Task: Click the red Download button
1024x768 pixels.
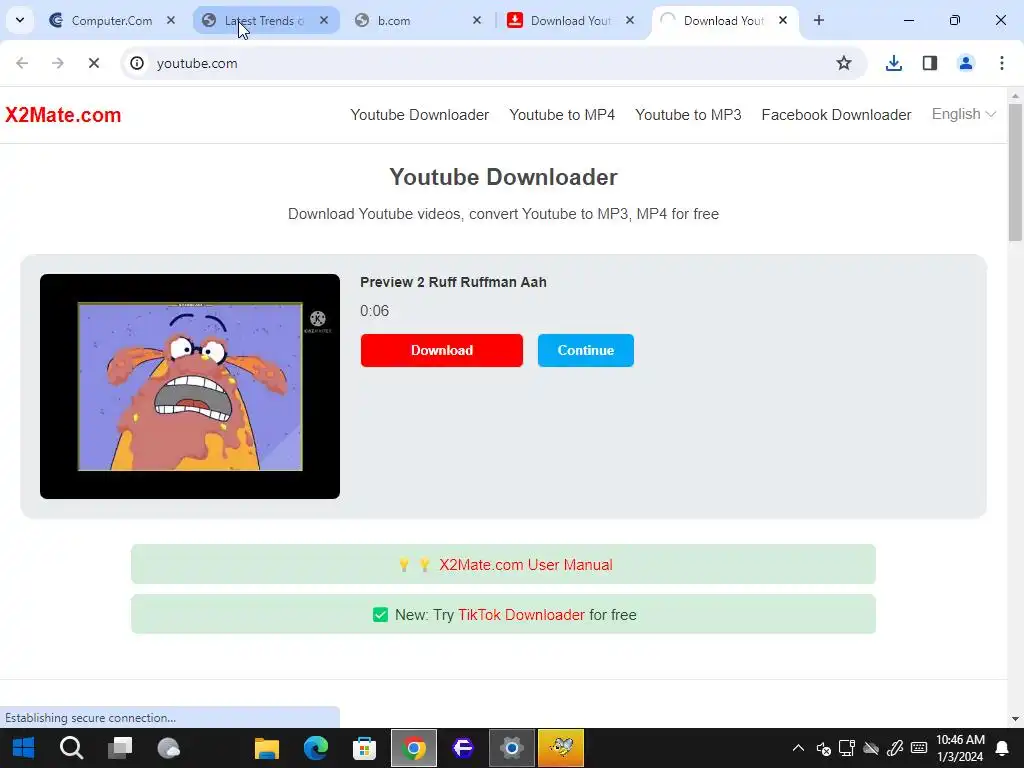Action: (441, 350)
